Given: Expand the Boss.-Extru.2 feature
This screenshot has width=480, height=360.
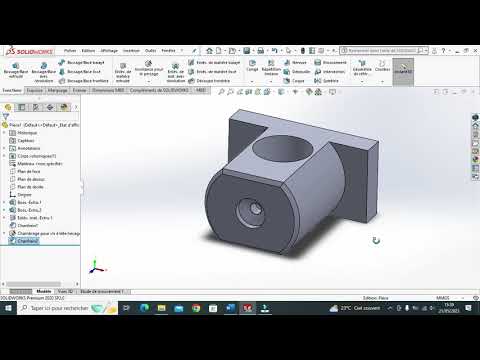Looking at the screenshot, I should (x=4, y=210).
